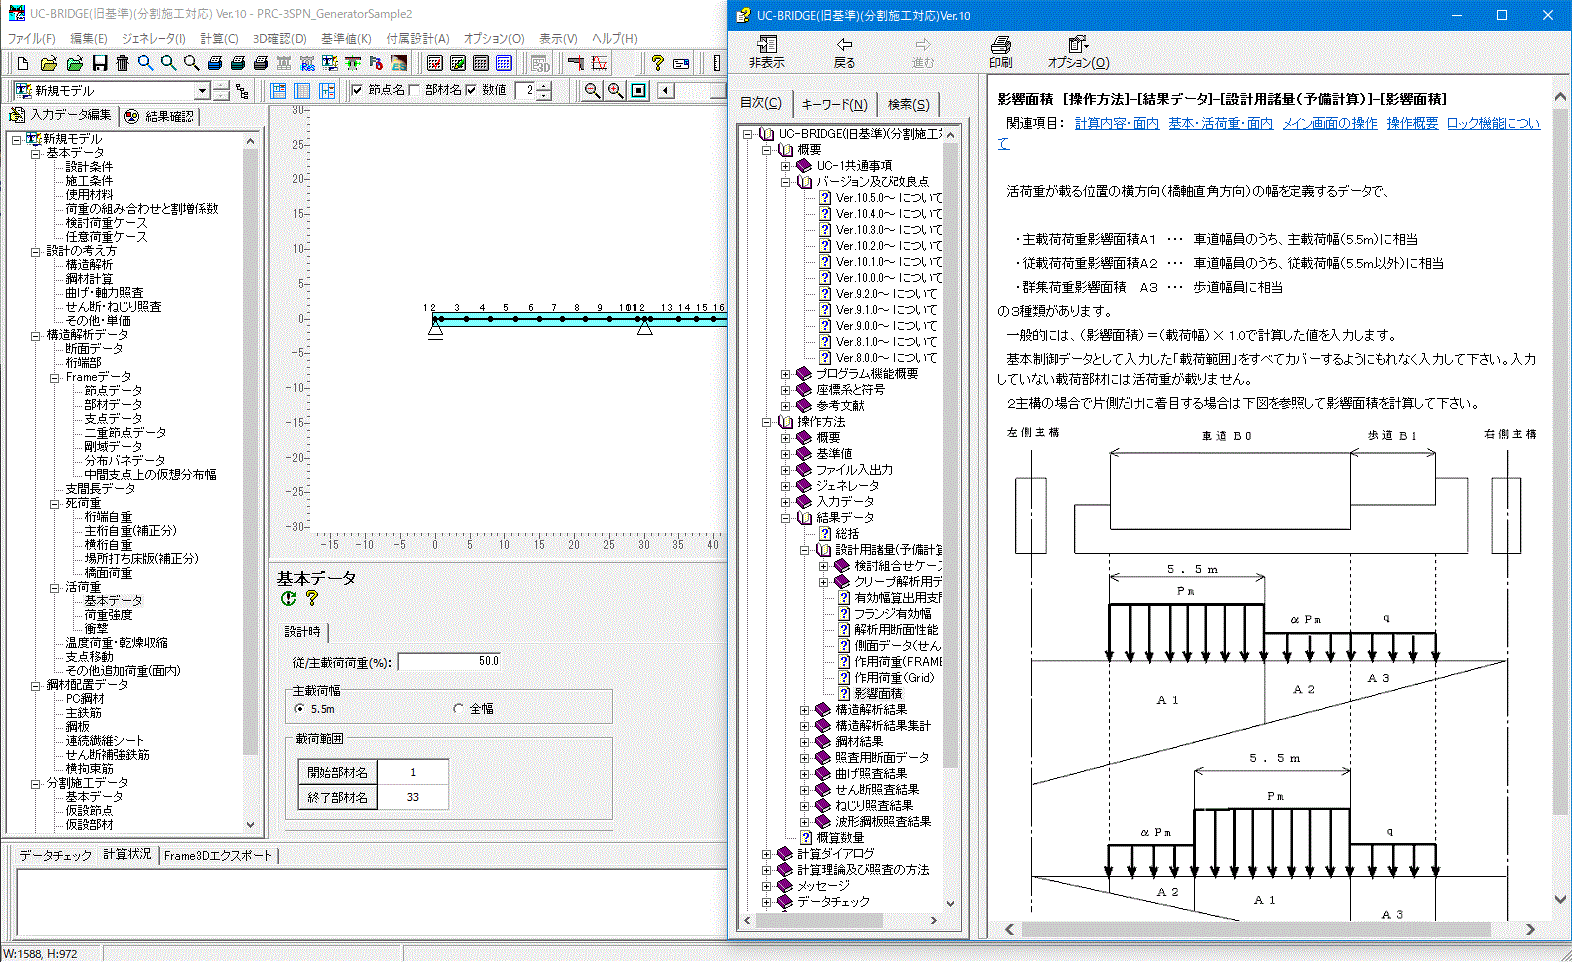Collapse 鋼材配置データ node in model tree
The width and height of the screenshot is (1572, 962).
point(36,685)
